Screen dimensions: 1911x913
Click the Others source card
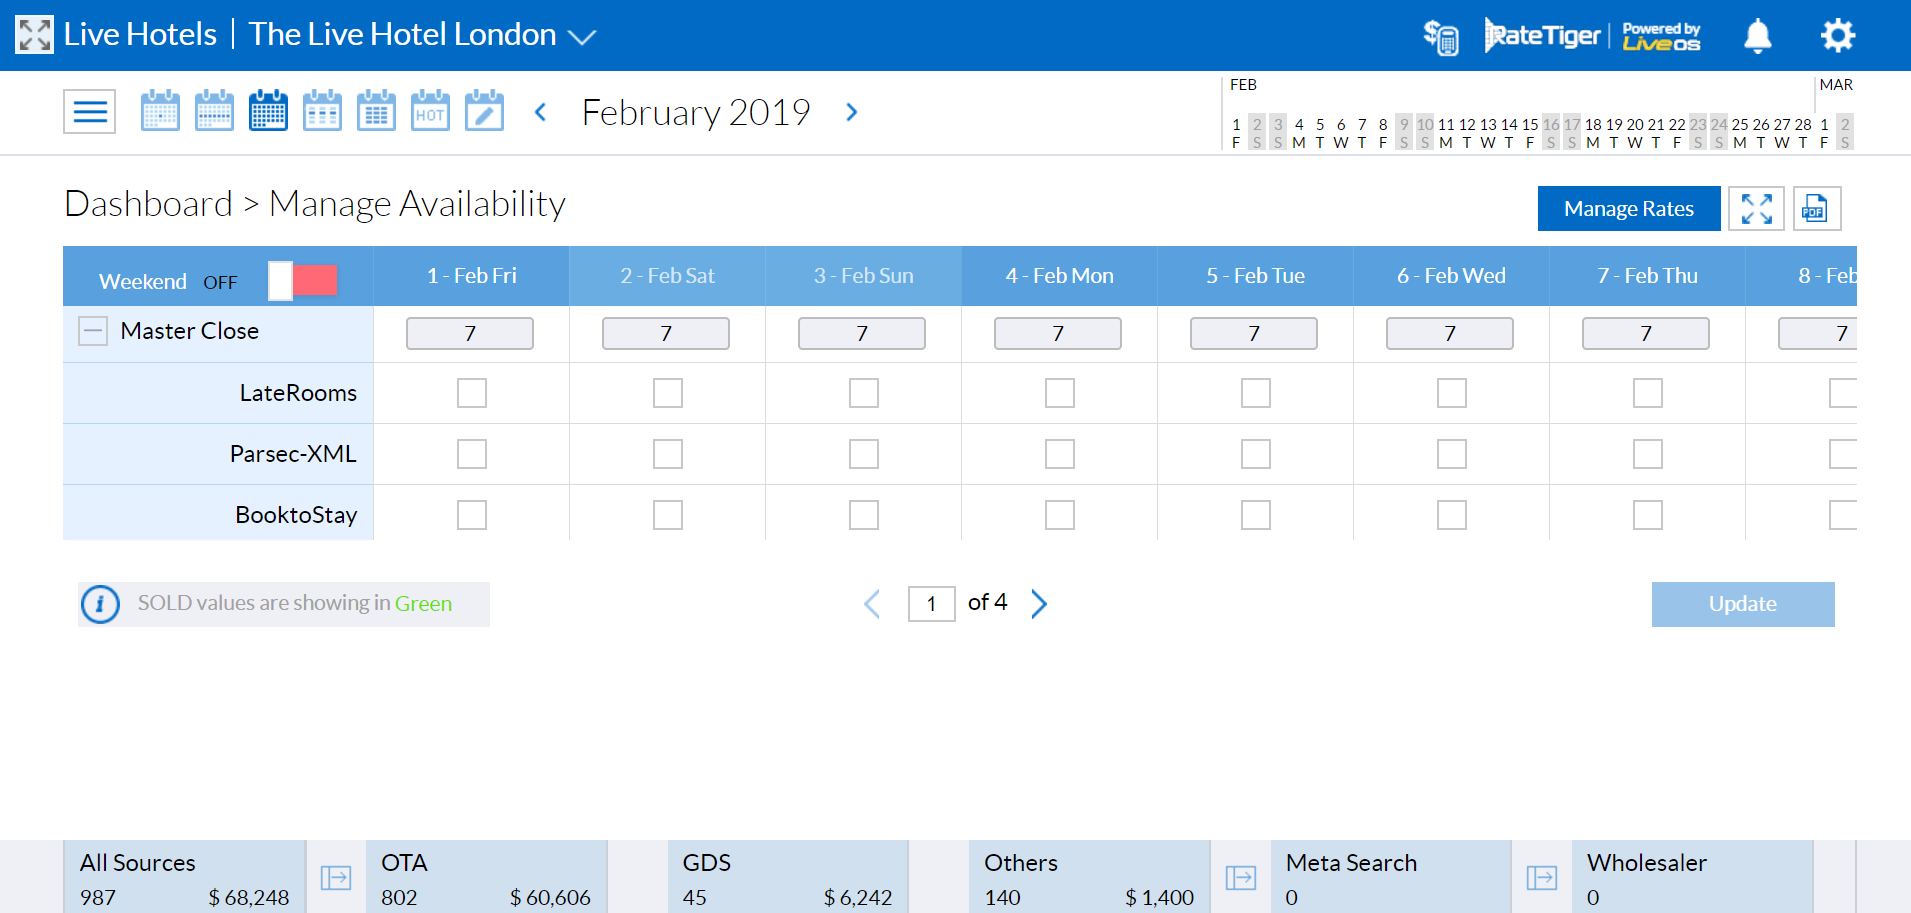pyautogui.click(x=1090, y=877)
